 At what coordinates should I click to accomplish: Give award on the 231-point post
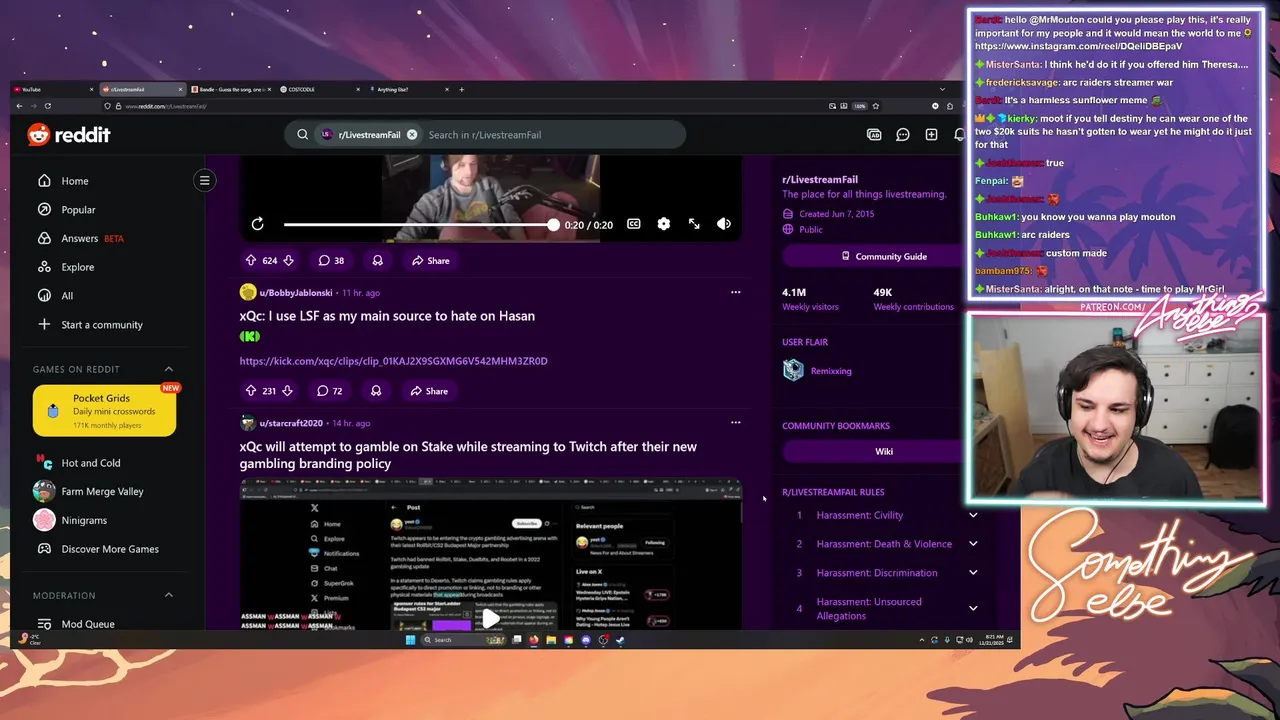(376, 391)
